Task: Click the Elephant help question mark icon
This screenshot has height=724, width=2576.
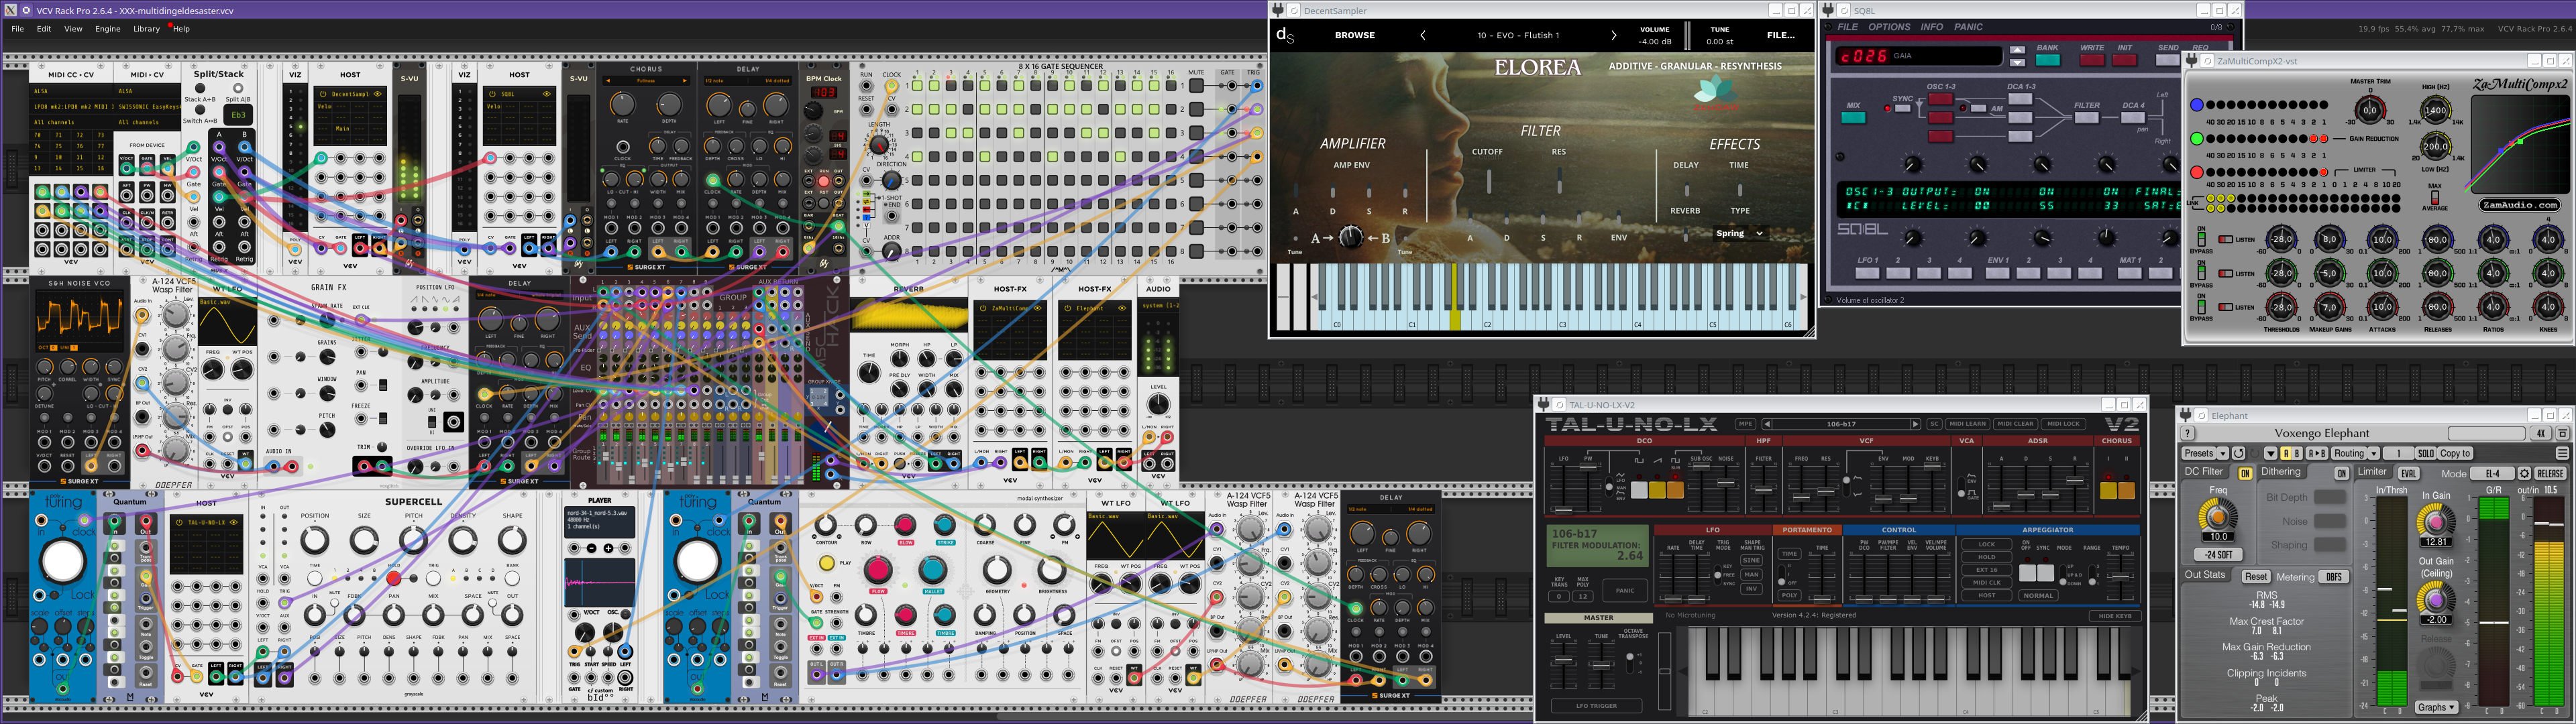Action: (2188, 433)
